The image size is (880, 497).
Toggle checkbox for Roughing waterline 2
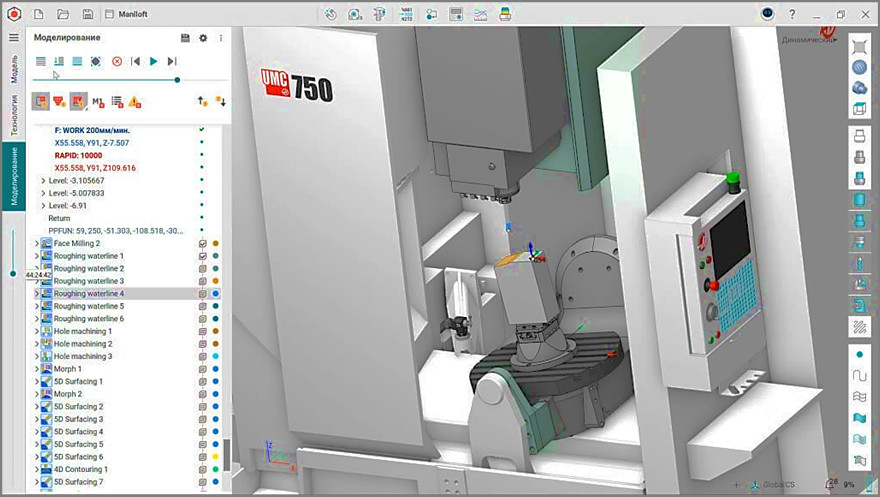point(203,269)
